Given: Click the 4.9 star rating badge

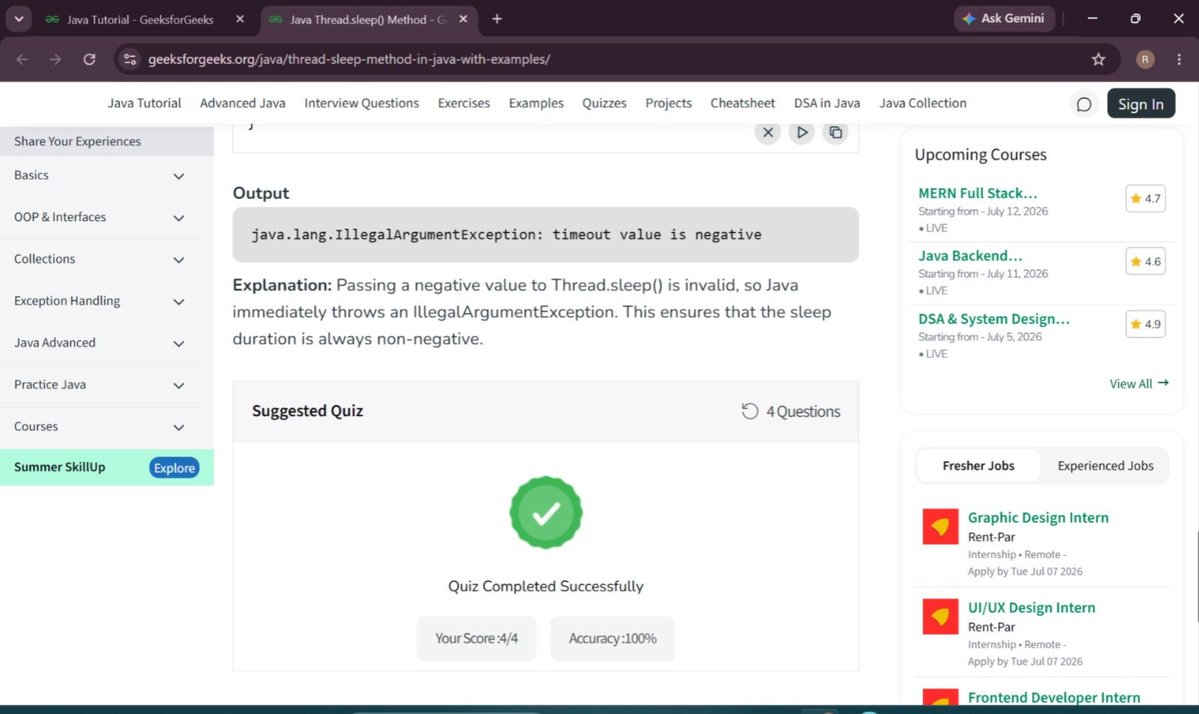Looking at the screenshot, I should click(1145, 324).
